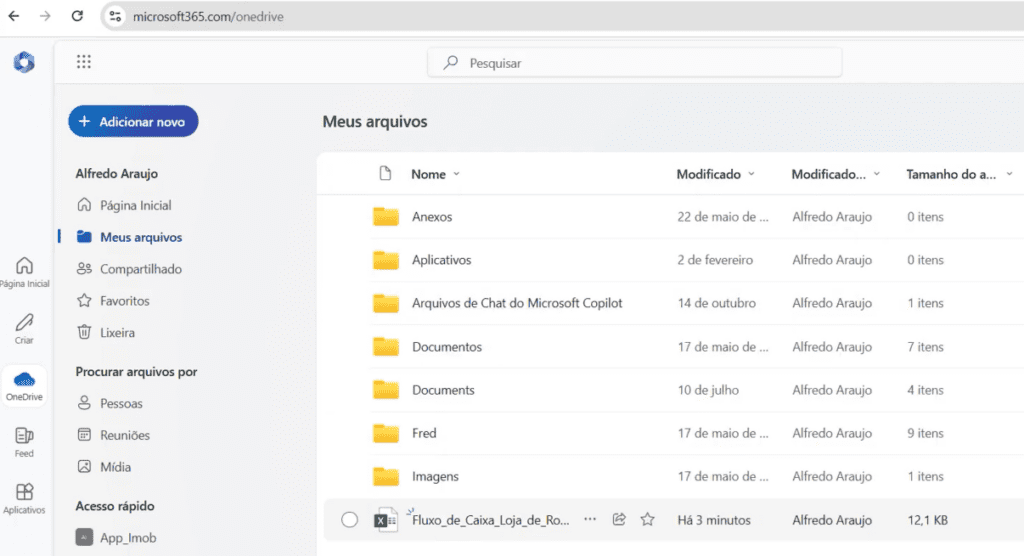Click the App_Imob quick access icon

click(x=84, y=537)
